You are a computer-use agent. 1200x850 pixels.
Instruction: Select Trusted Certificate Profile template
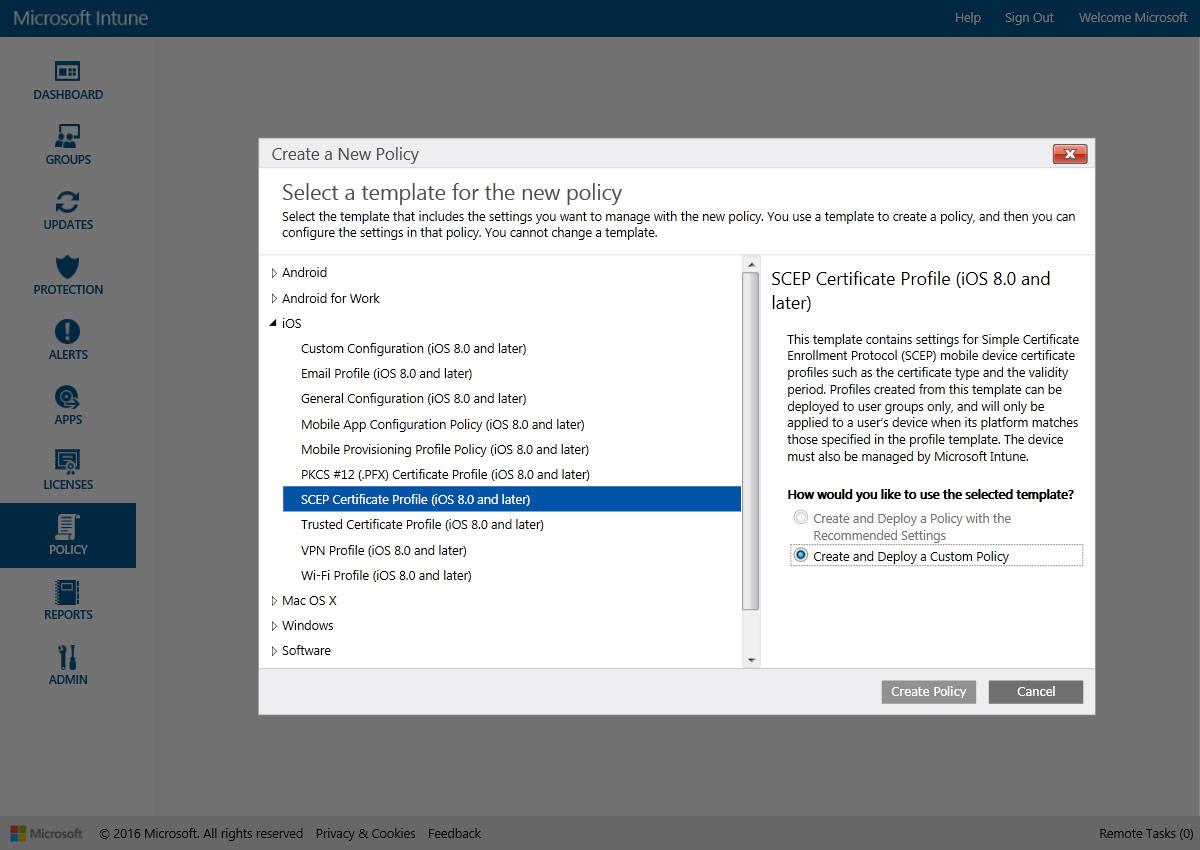[422, 524]
